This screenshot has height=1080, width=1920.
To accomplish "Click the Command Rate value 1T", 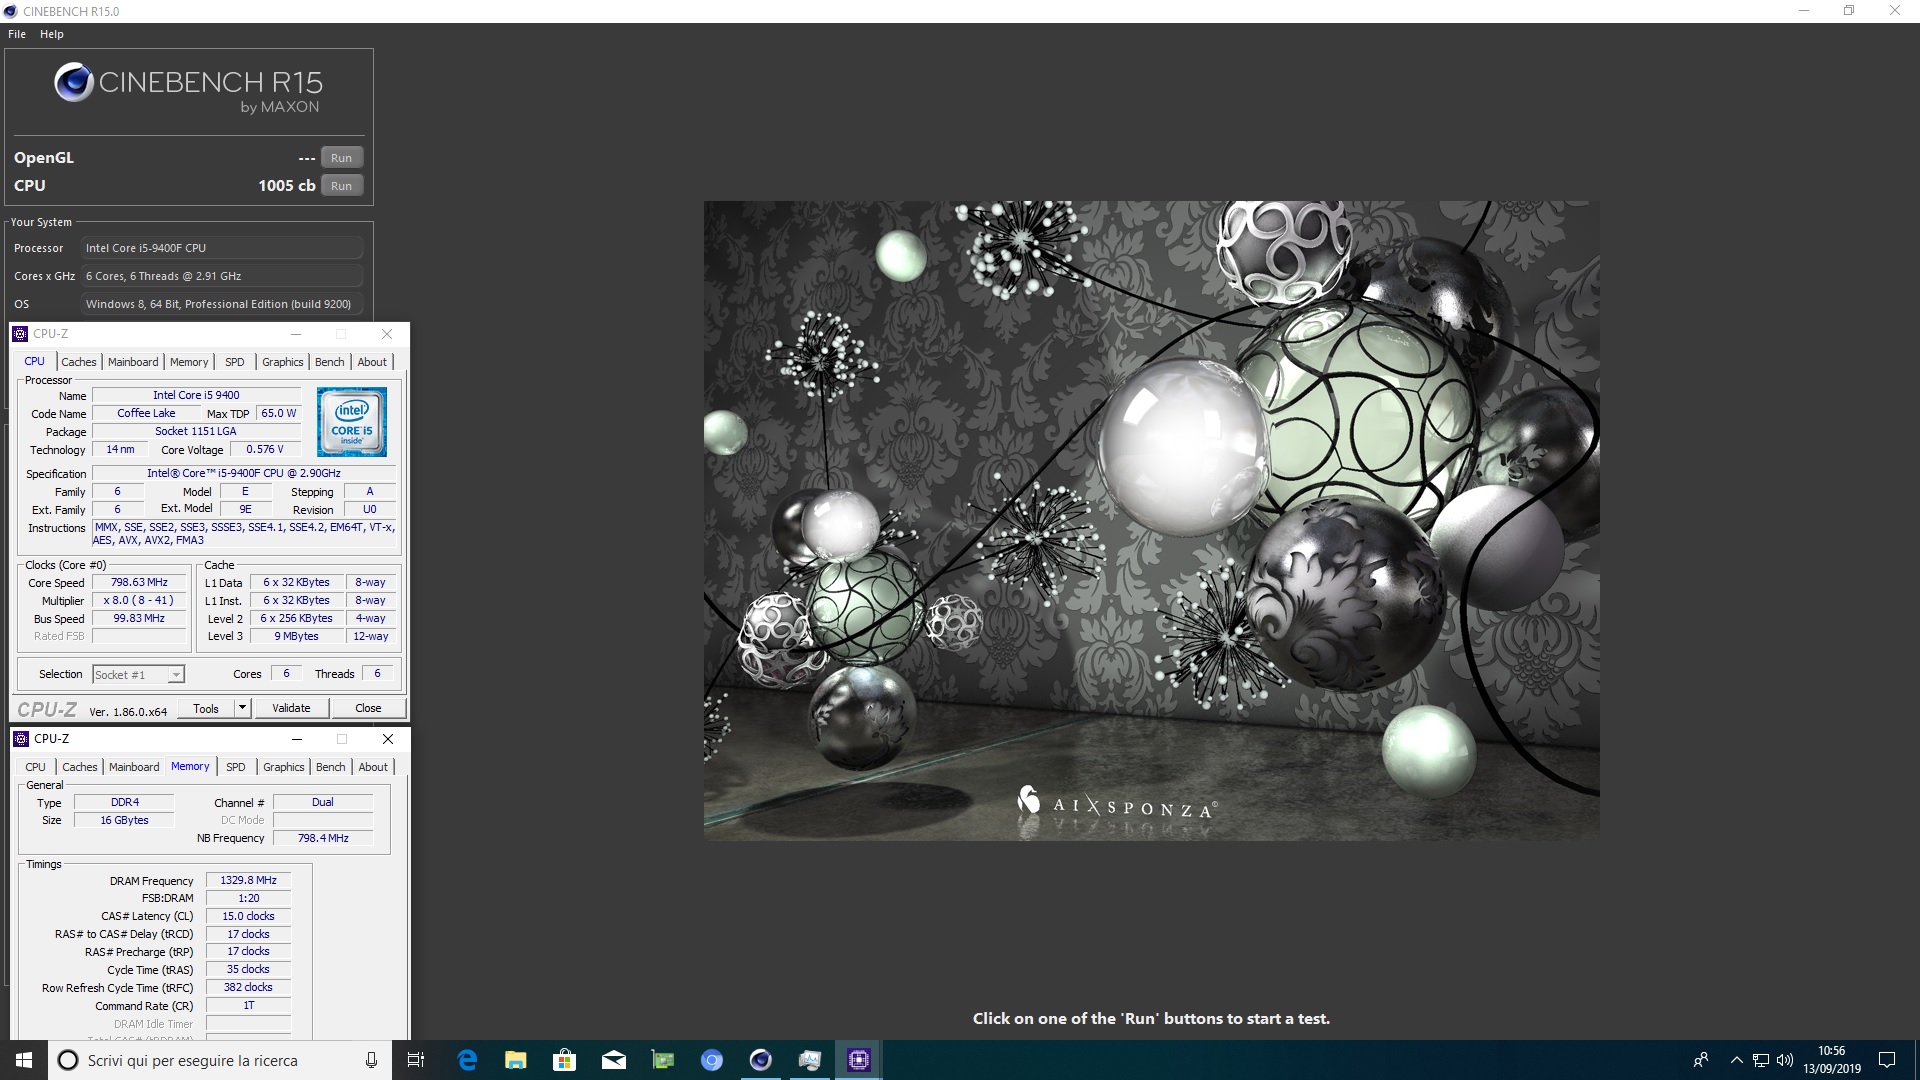I will tap(248, 1005).
